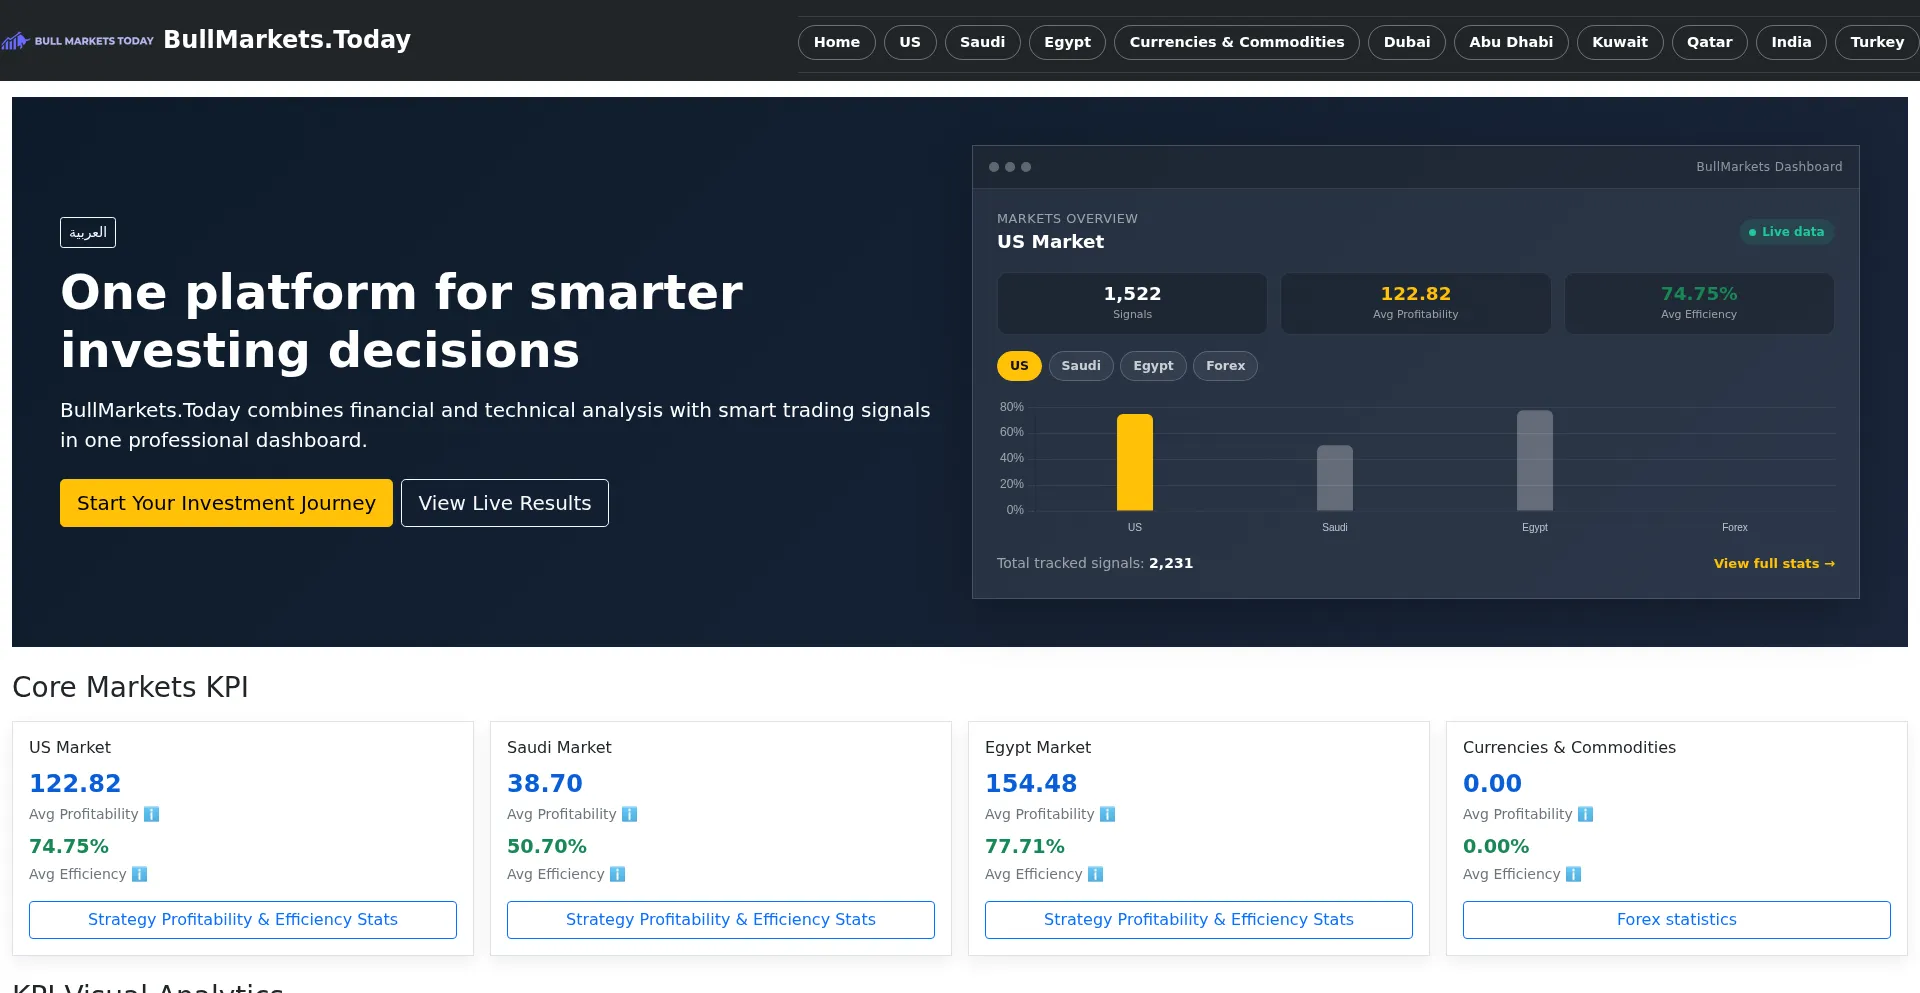
Task: Open the Abu Dhabi nav item
Action: pyautogui.click(x=1511, y=42)
